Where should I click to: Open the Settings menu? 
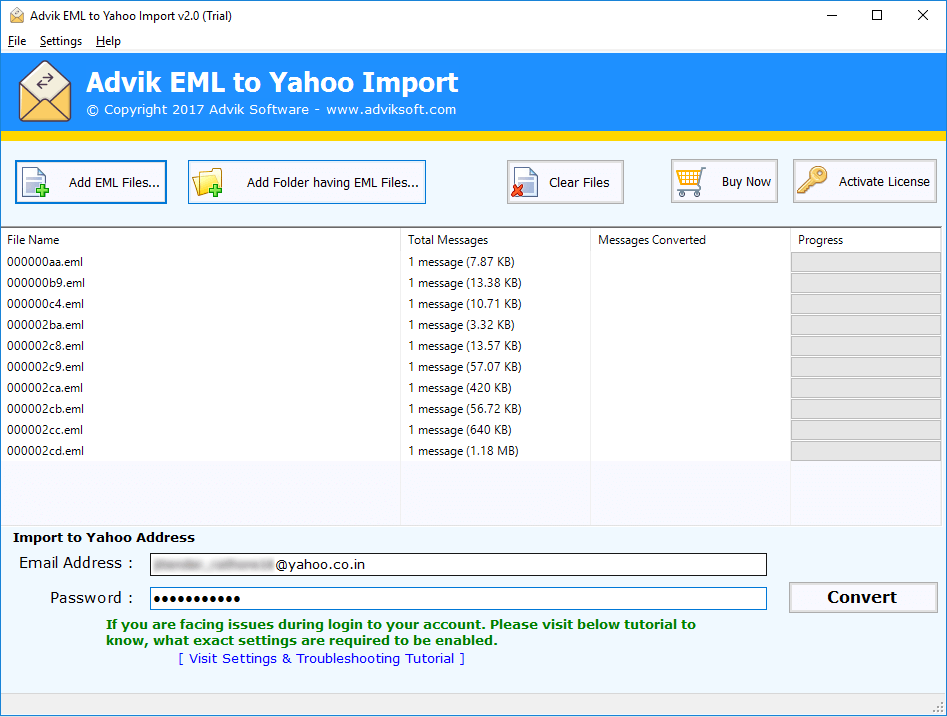[x=61, y=41]
